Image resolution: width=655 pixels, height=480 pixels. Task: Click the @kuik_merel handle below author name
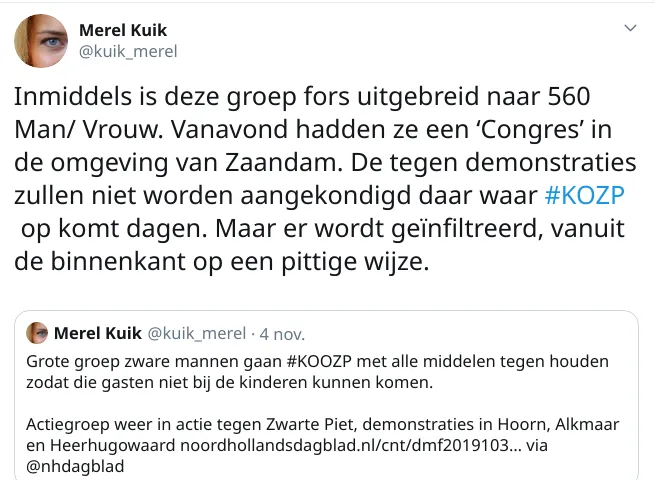click(x=127, y=51)
